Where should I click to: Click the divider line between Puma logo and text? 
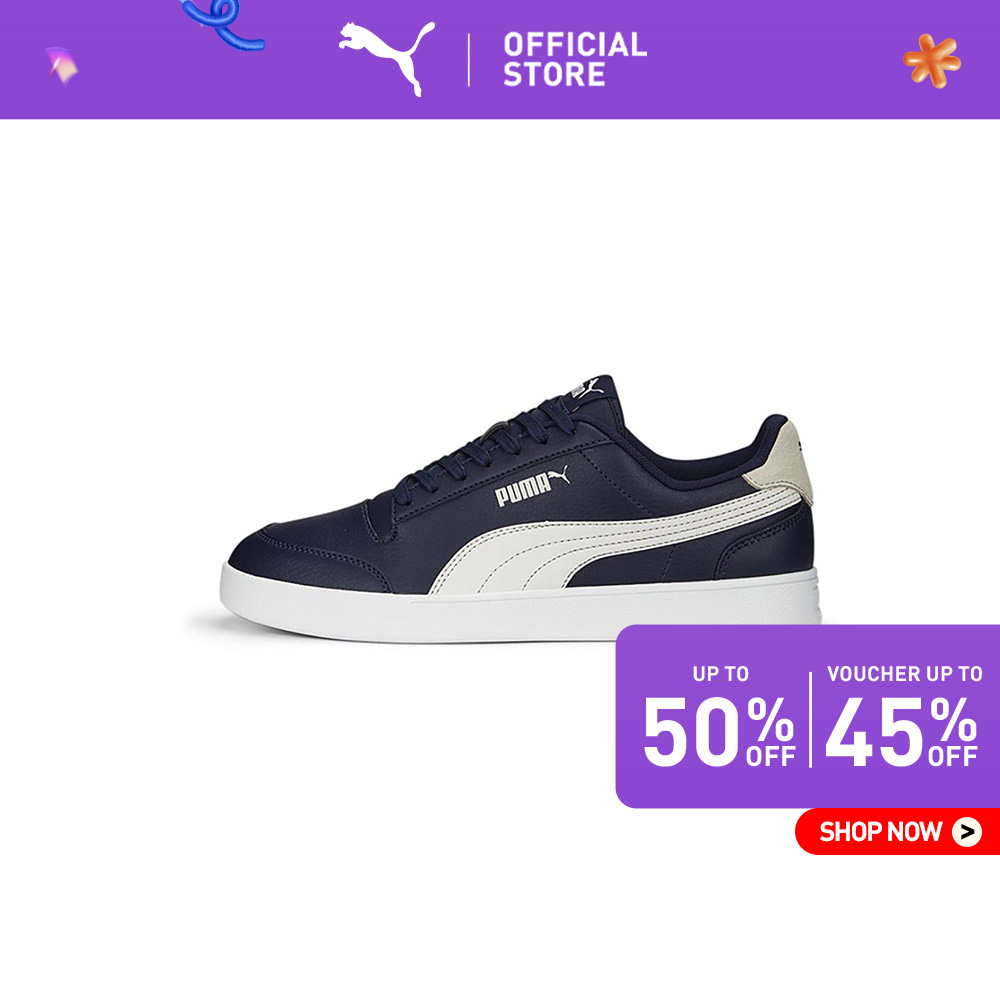(x=469, y=60)
